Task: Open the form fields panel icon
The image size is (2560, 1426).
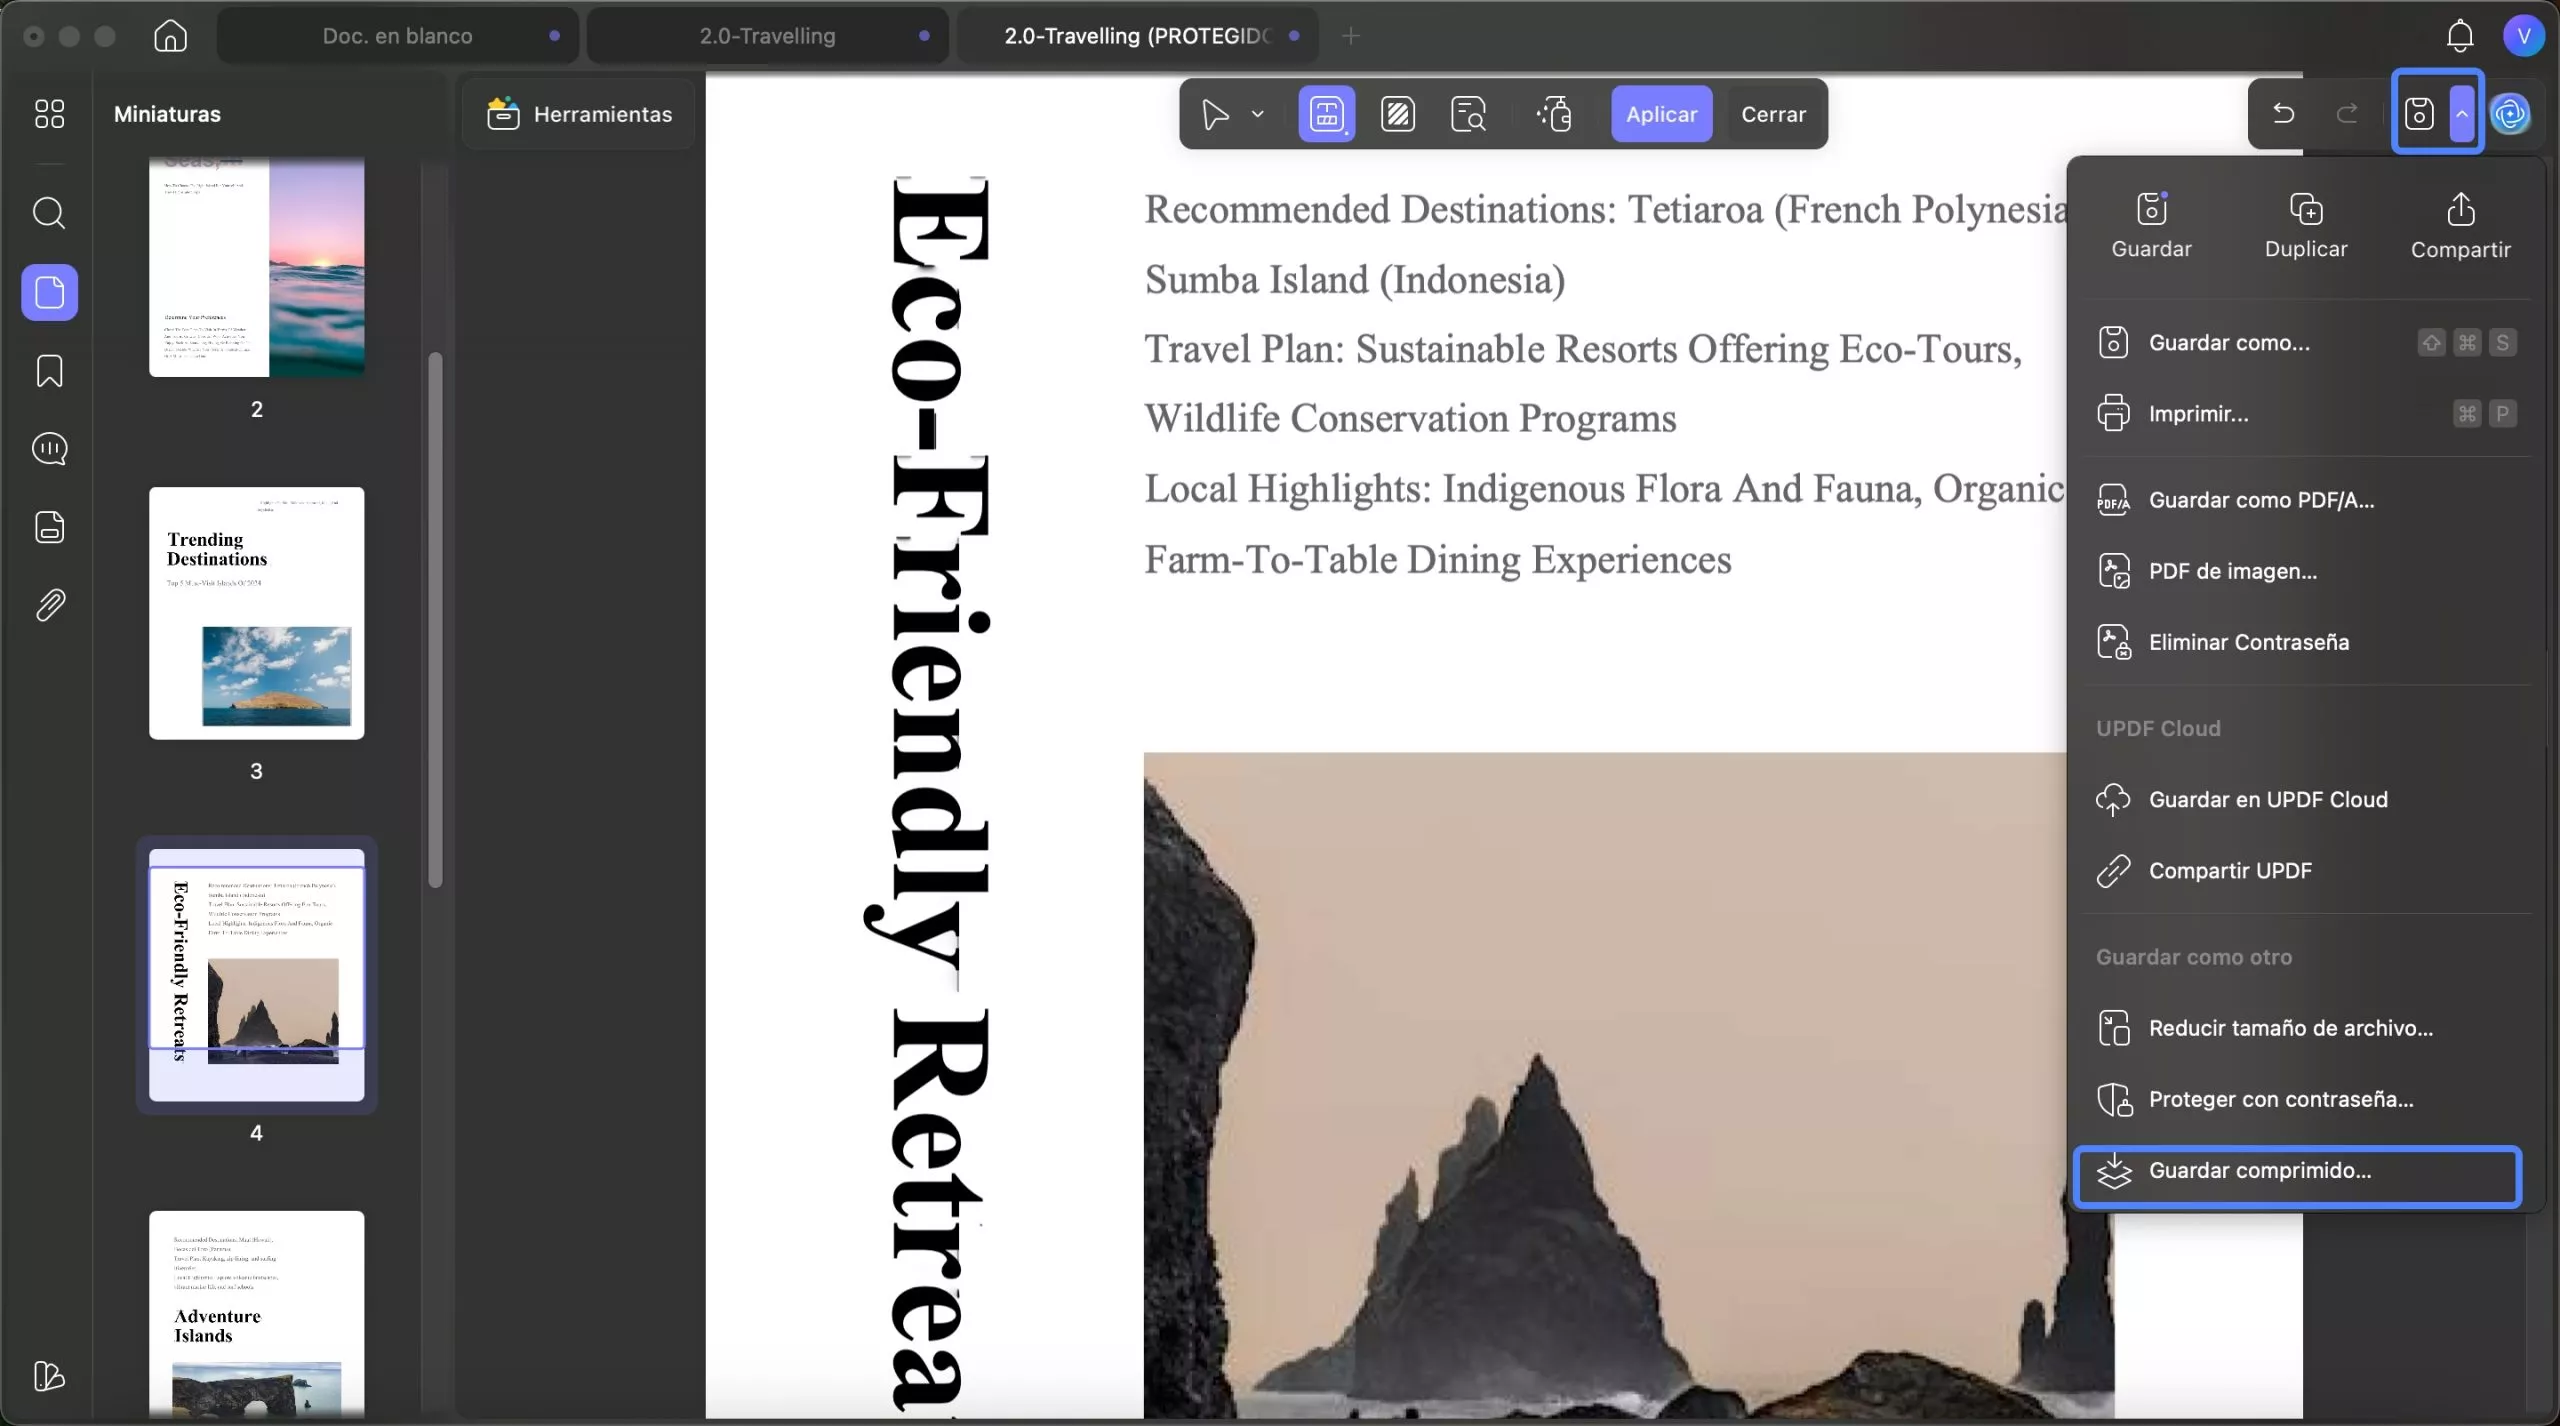Action: click(49, 527)
